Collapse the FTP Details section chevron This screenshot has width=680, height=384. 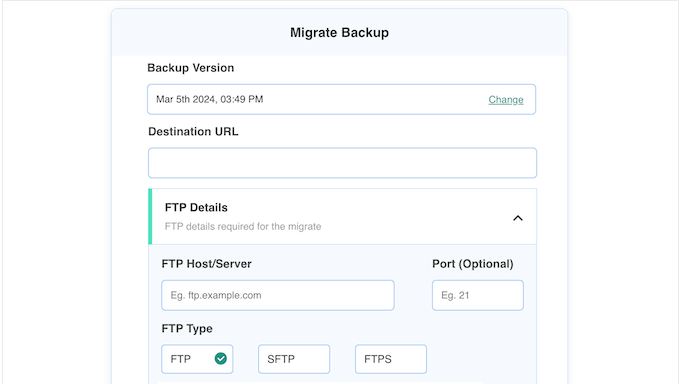518,218
